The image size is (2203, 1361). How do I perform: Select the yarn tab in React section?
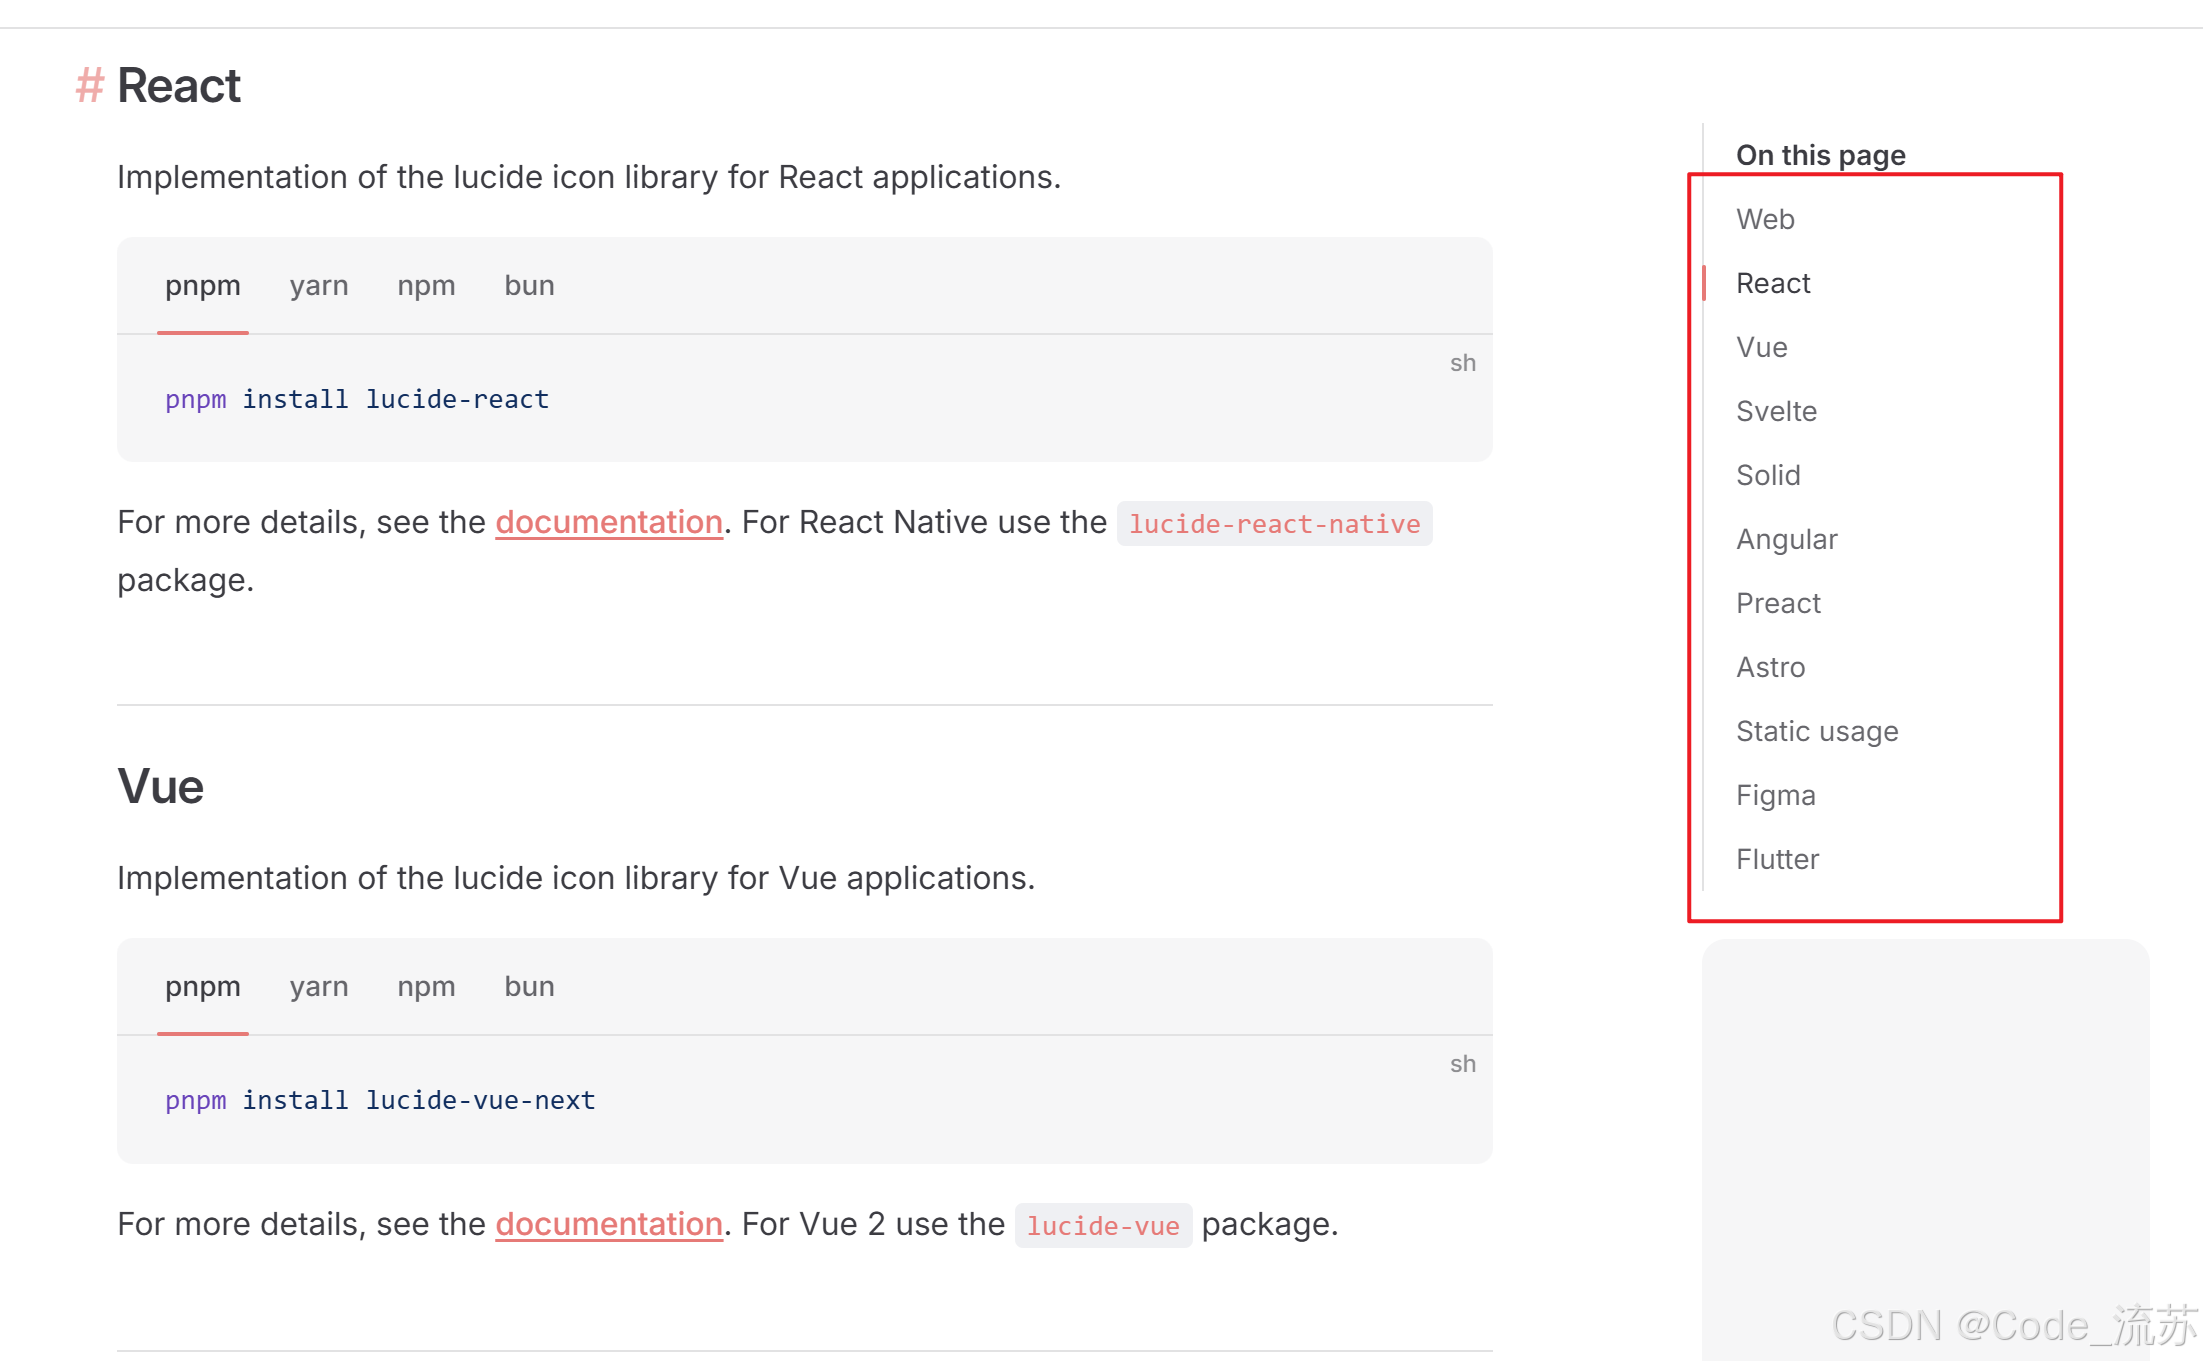pos(319,286)
